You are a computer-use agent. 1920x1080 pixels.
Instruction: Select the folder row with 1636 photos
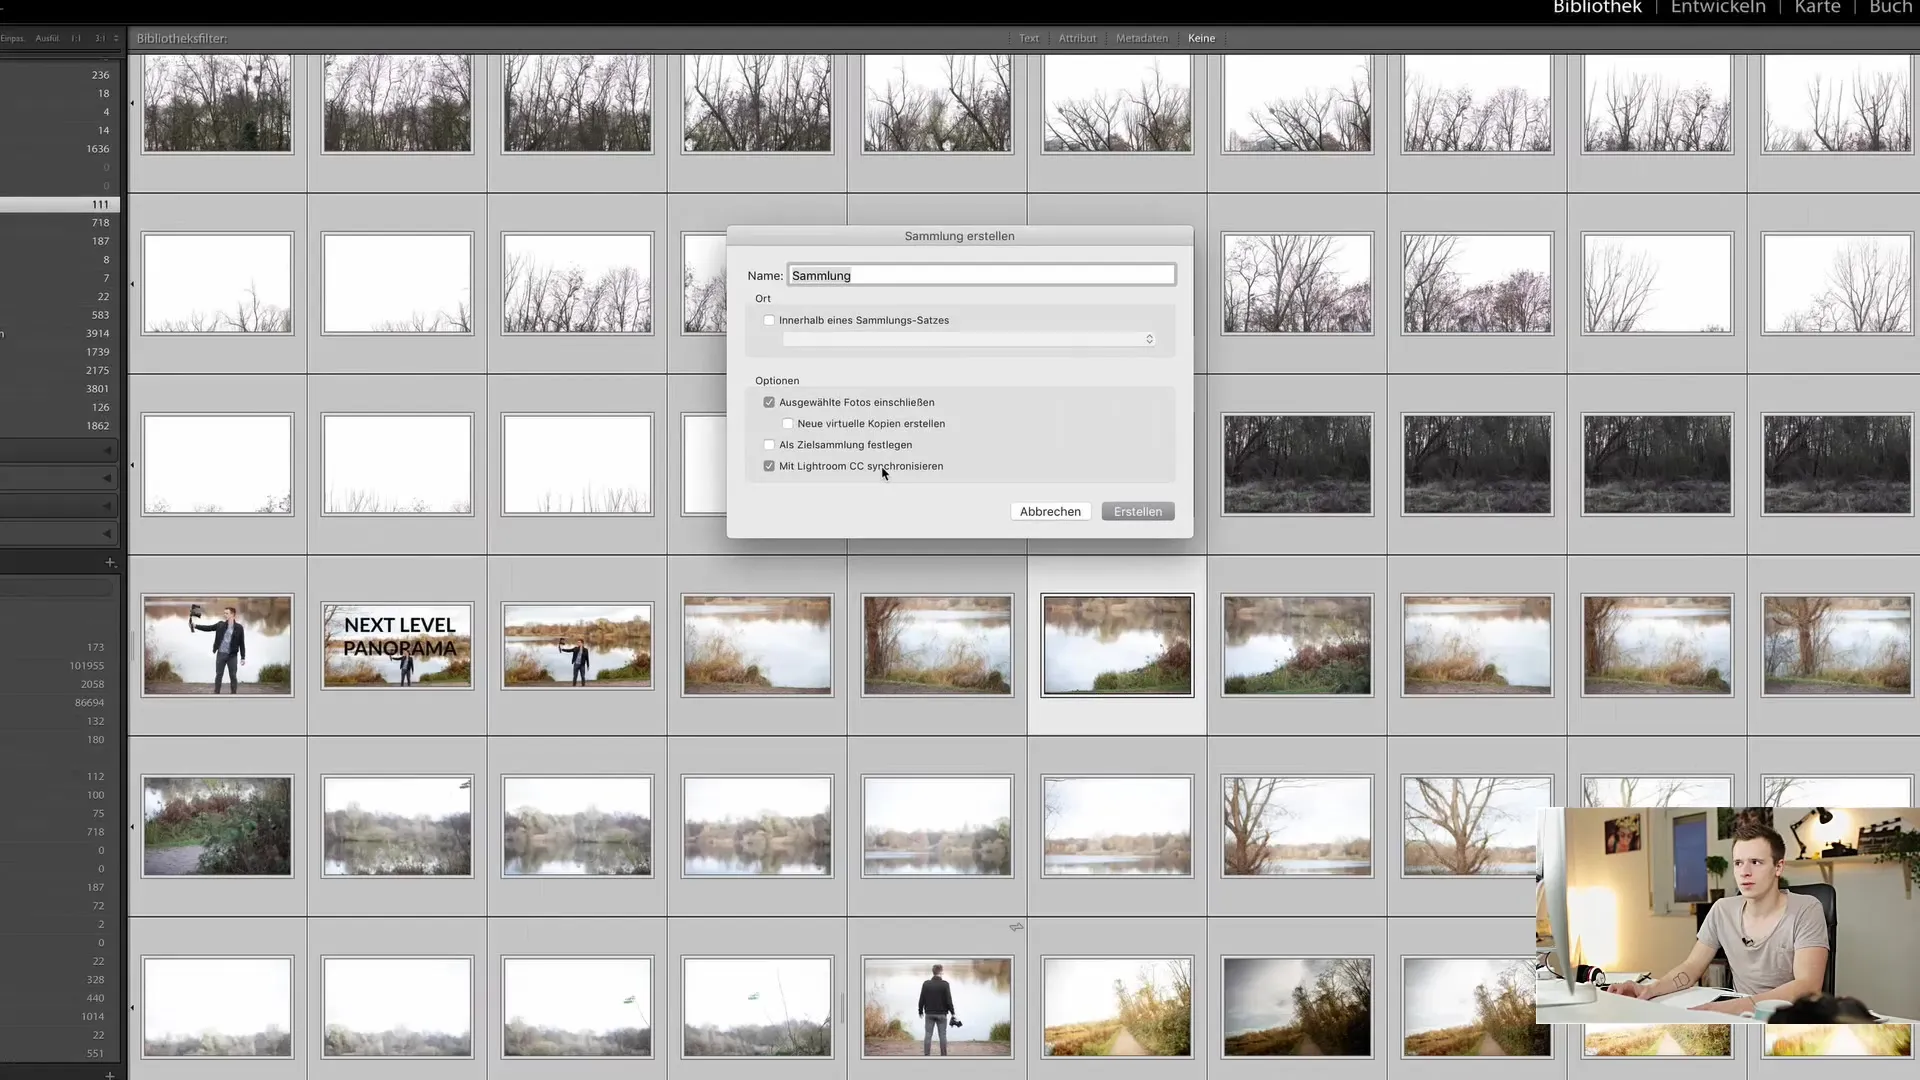(x=60, y=149)
